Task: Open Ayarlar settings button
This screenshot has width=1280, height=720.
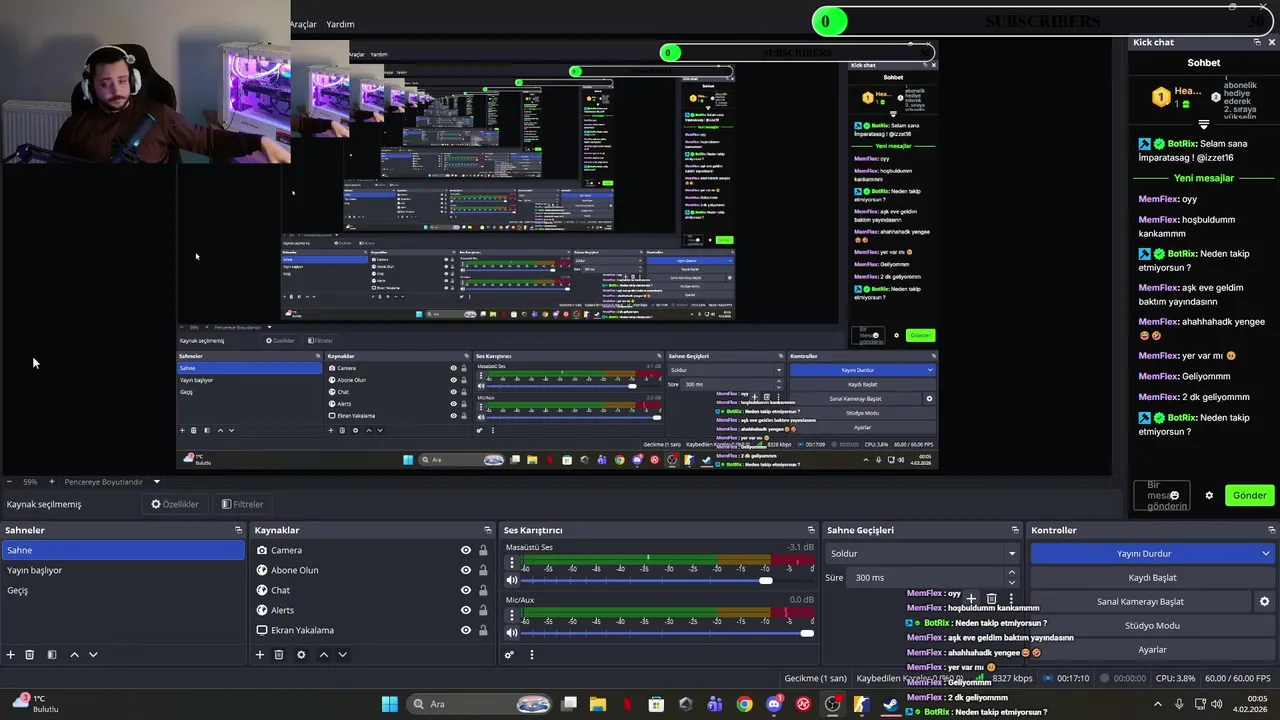Action: point(1152,649)
